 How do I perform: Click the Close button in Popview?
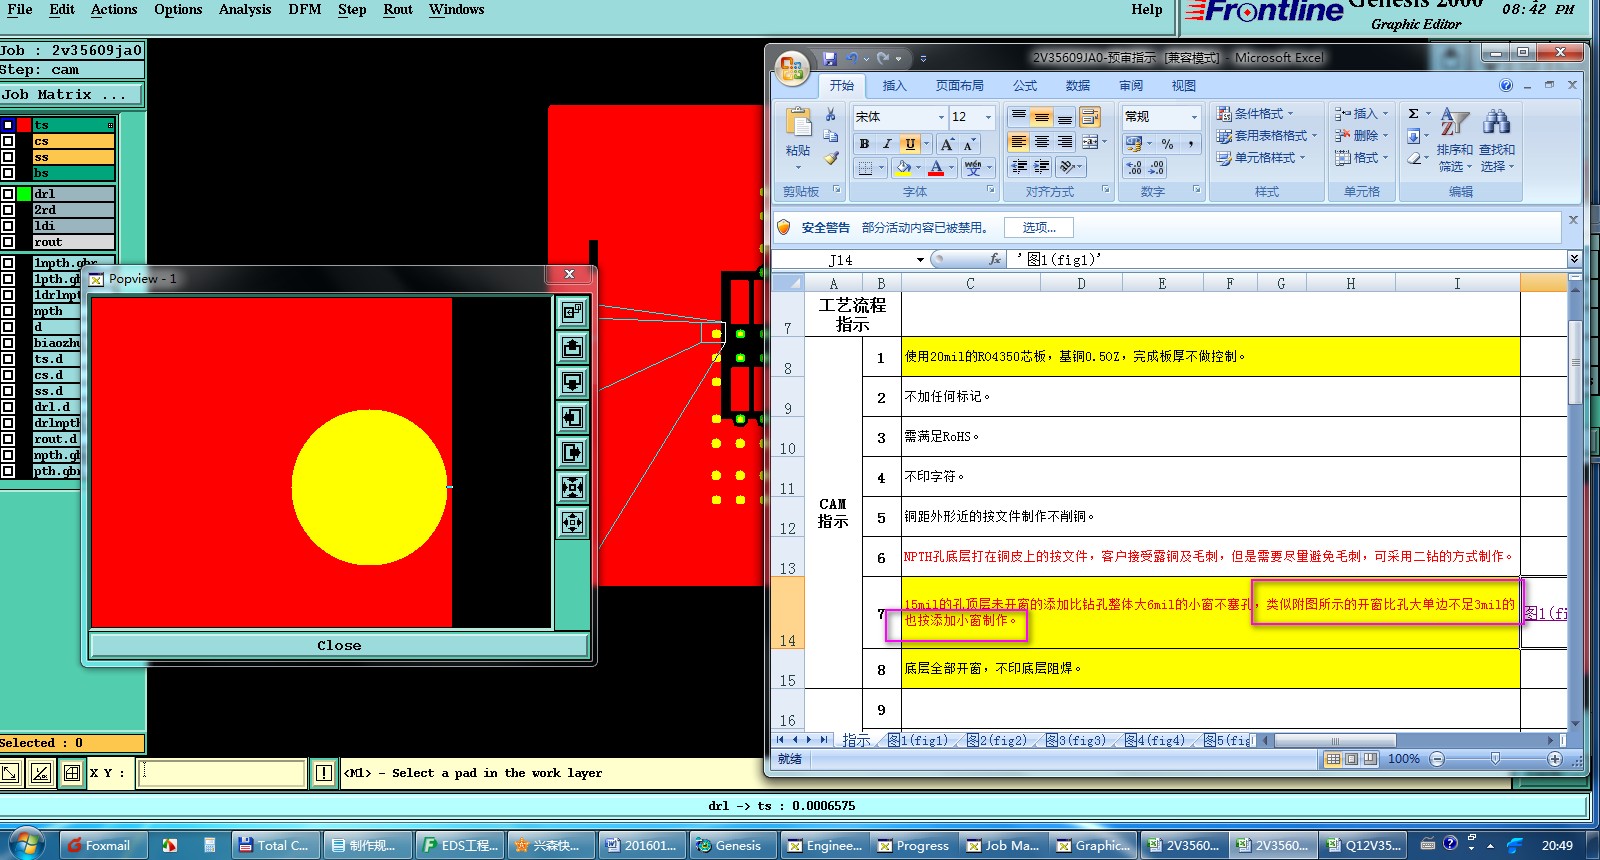point(339,645)
